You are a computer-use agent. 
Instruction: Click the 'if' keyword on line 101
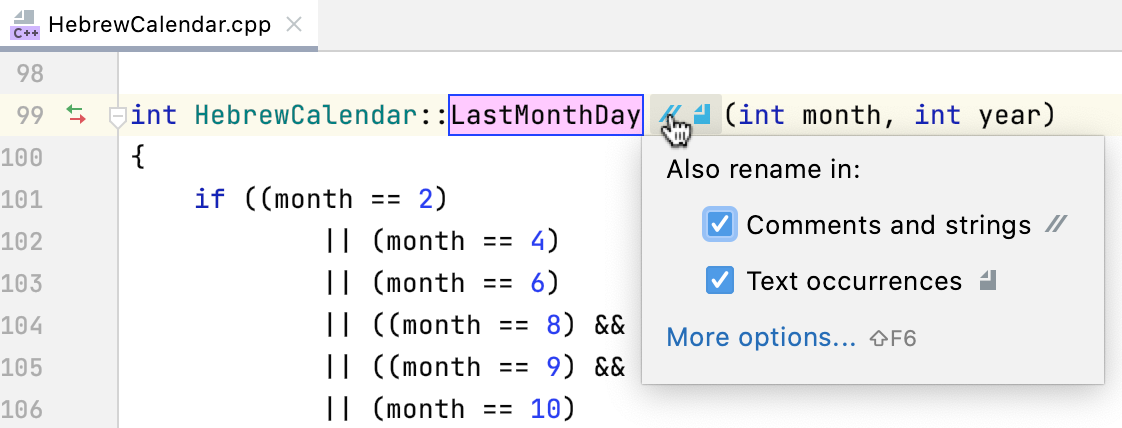(210, 199)
